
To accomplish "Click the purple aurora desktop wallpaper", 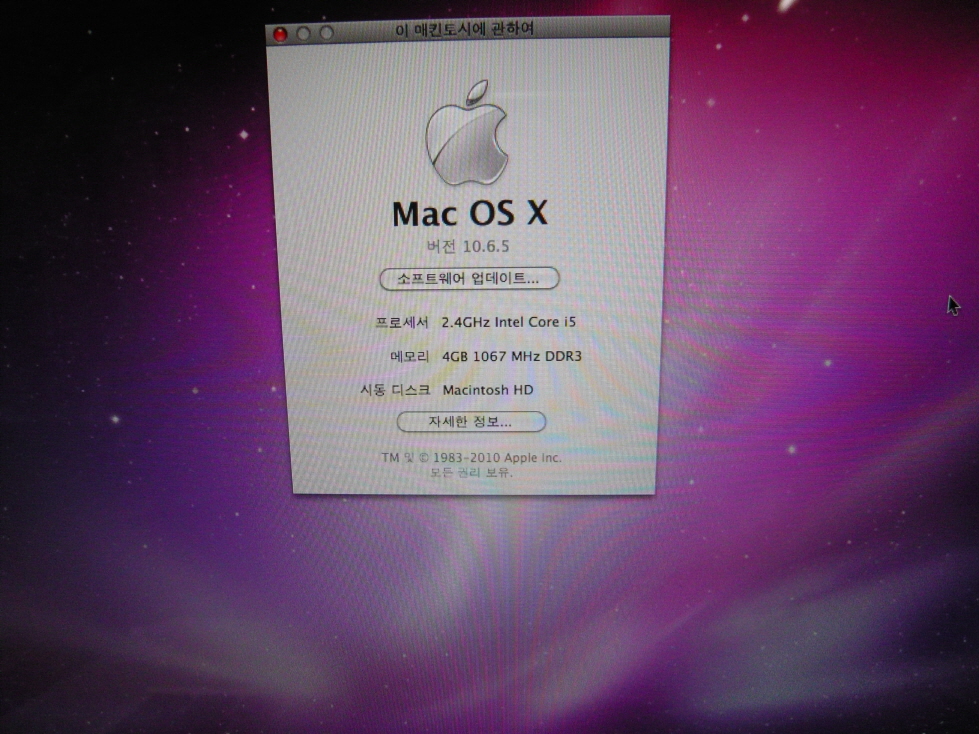I will 800,450.
